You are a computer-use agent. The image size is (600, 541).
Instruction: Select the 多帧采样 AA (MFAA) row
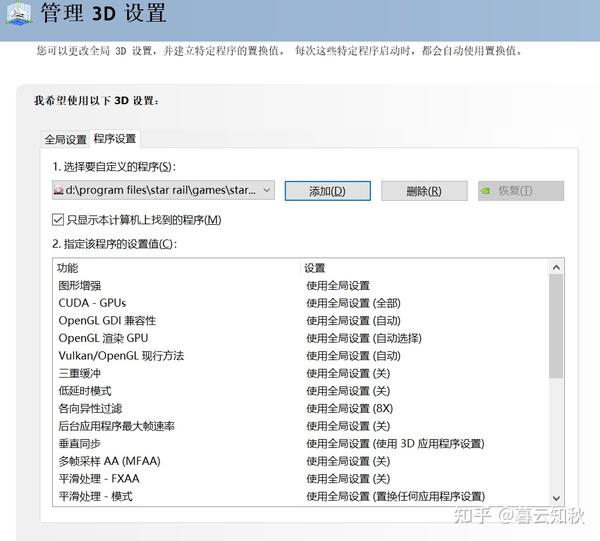tap(301, 461)
